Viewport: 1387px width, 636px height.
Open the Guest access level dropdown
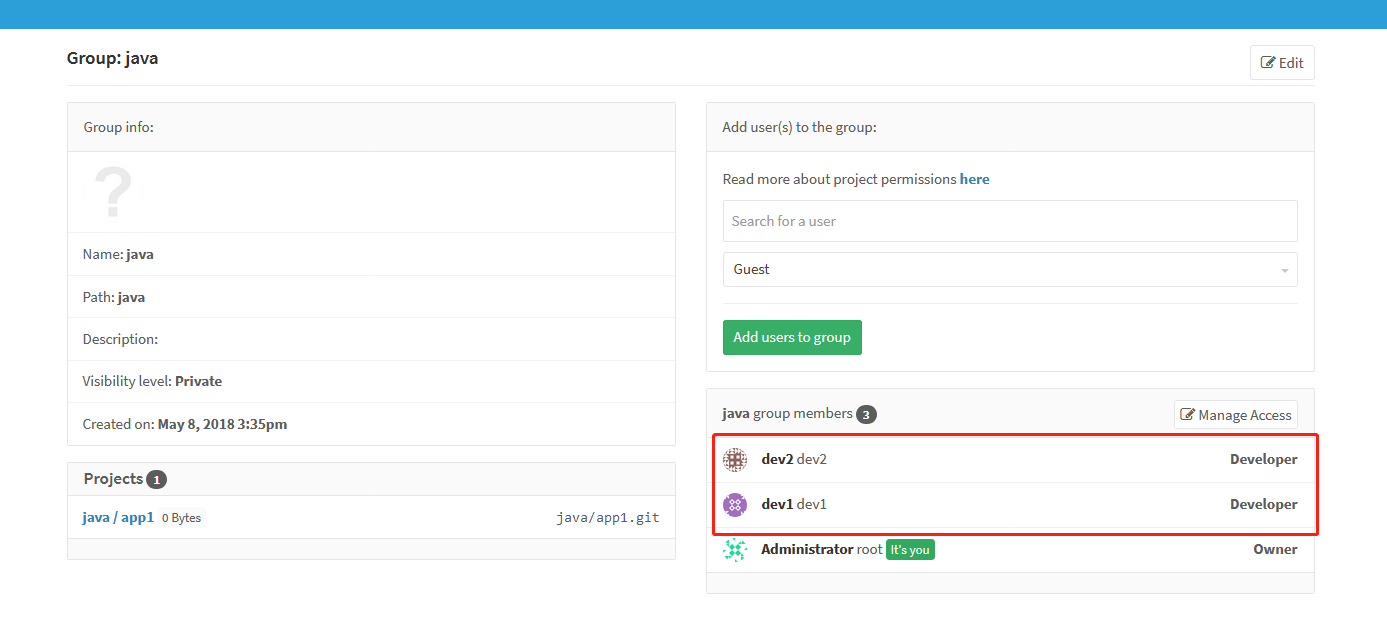coord(1010,270)
